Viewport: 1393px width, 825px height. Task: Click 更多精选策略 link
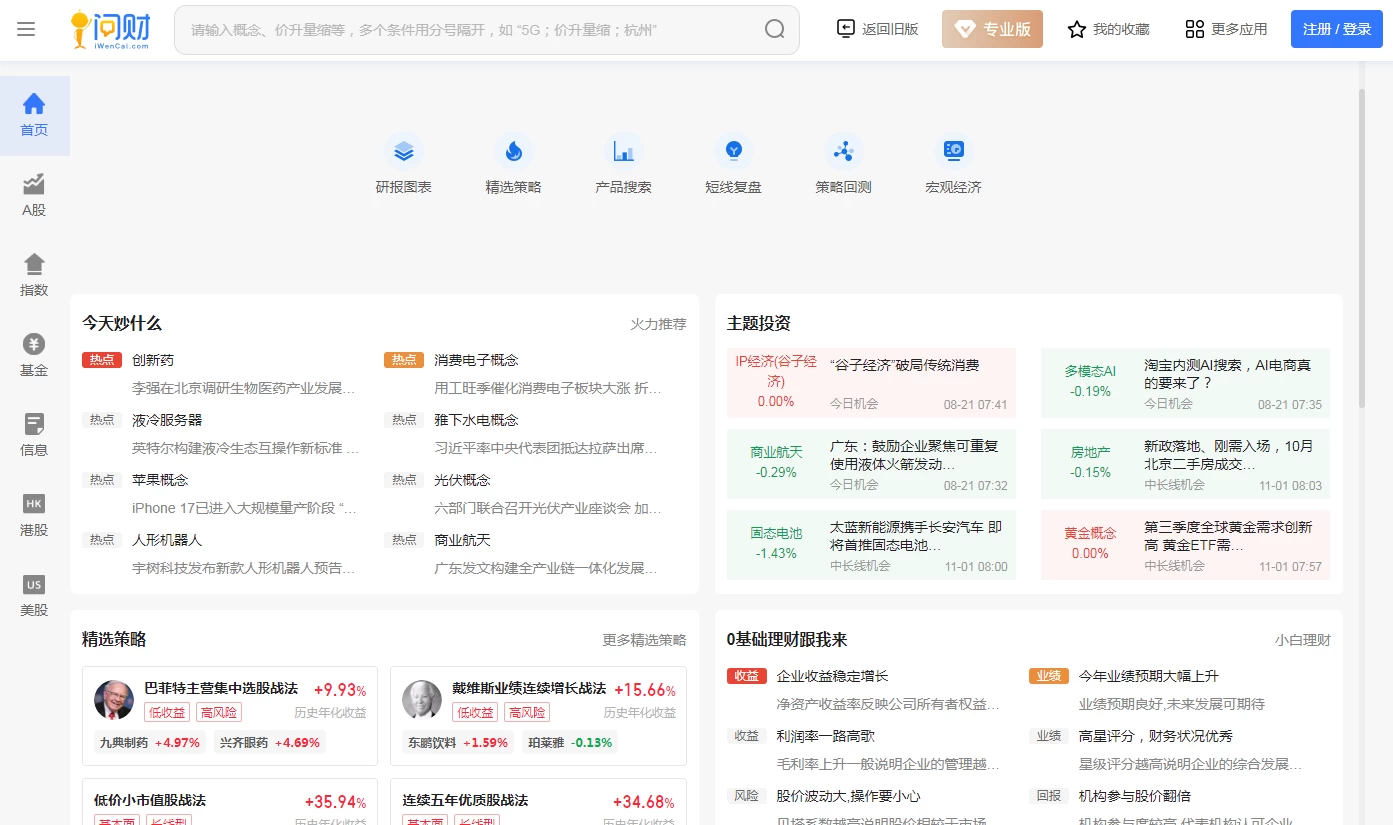[x=644, y=640]
